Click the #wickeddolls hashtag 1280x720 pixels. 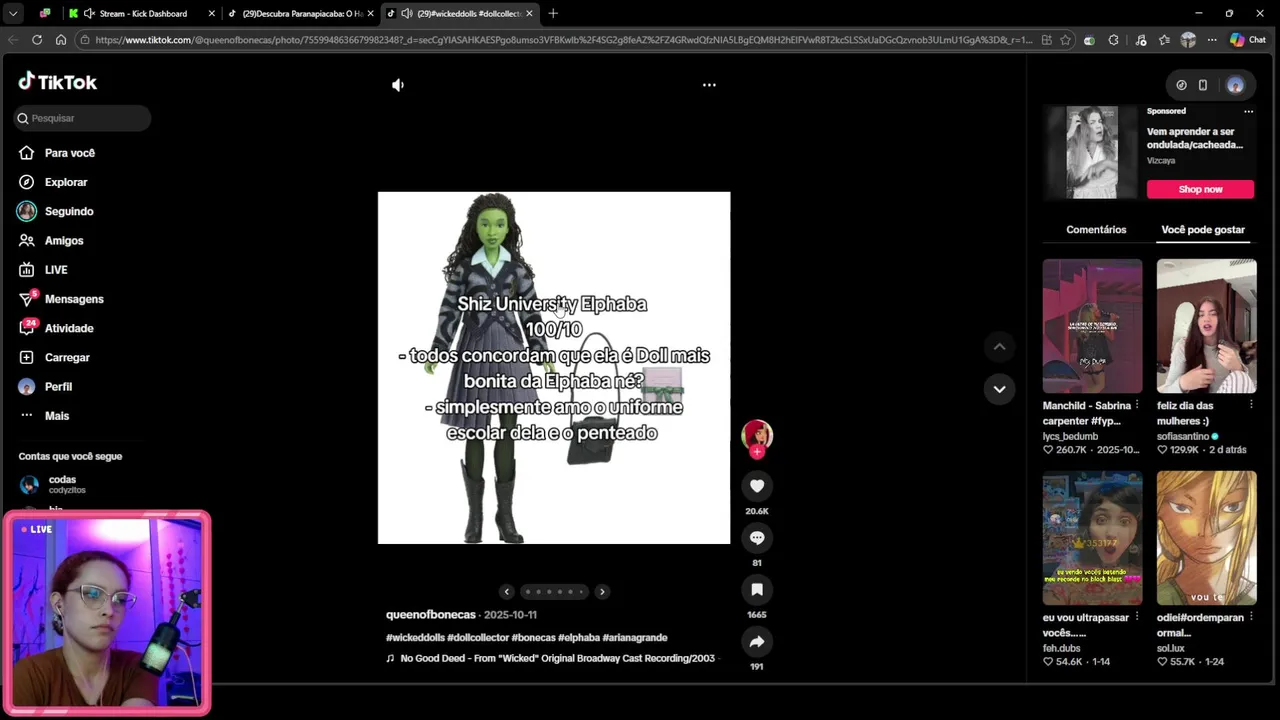pyautogui.click(x=415, y=638)
